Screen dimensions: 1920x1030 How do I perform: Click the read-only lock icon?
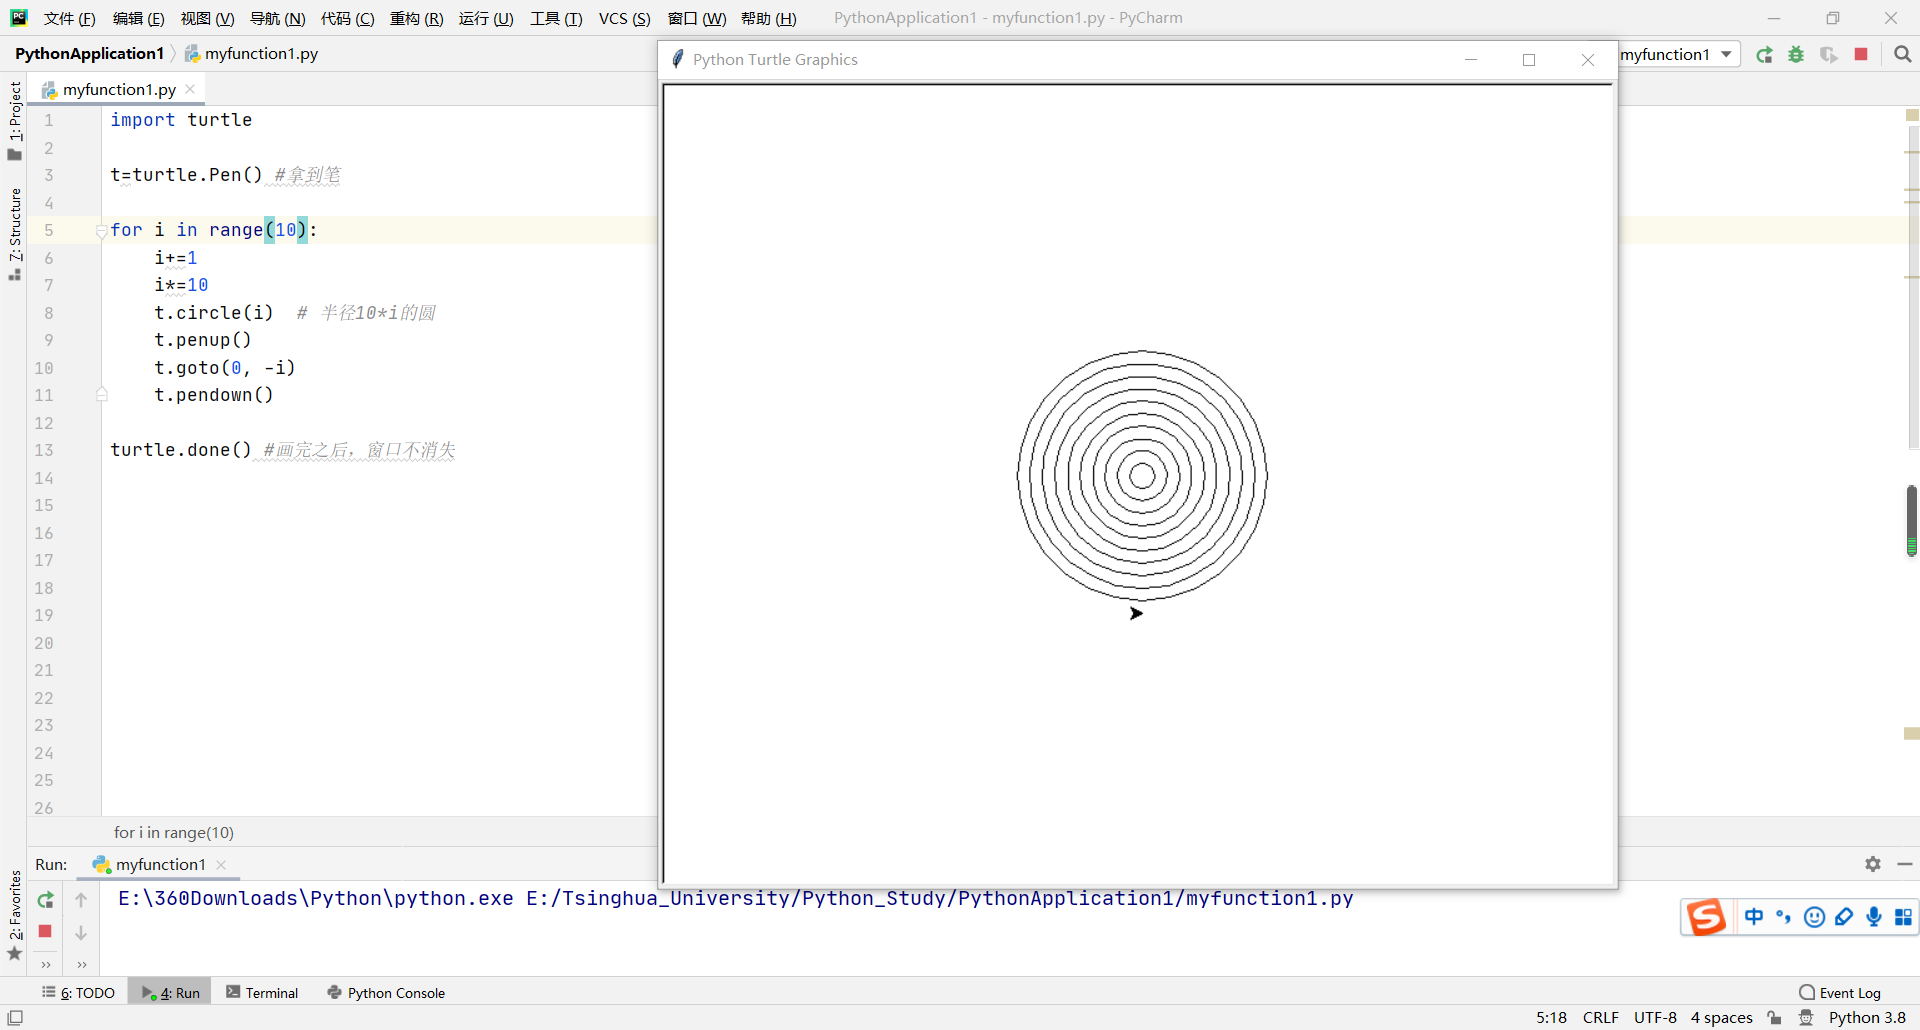pos(1775,1017)
